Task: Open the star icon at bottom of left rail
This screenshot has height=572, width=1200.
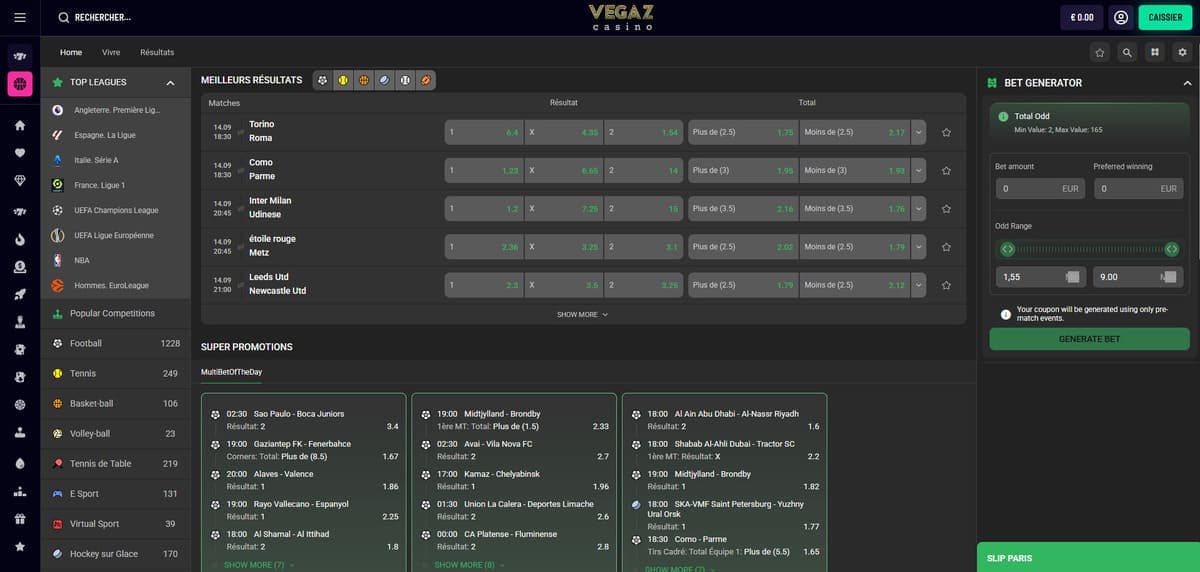Action: click(20, 547)
